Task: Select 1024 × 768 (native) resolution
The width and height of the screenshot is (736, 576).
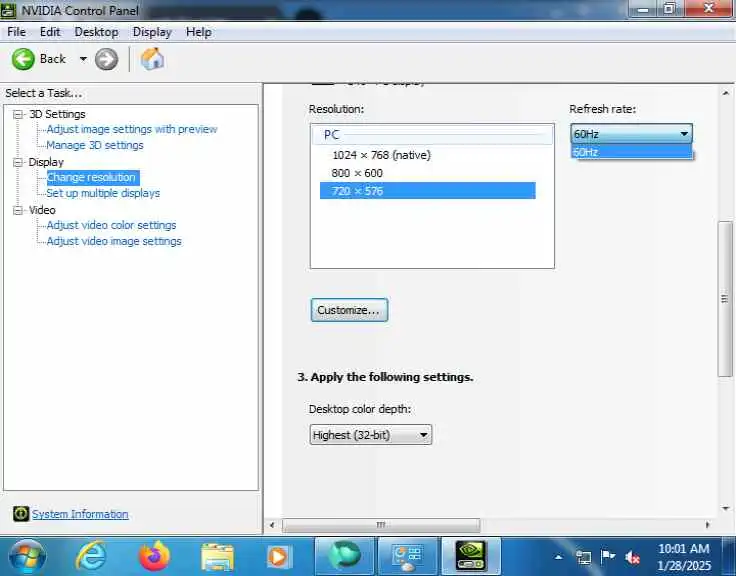Action: (381, 155)
